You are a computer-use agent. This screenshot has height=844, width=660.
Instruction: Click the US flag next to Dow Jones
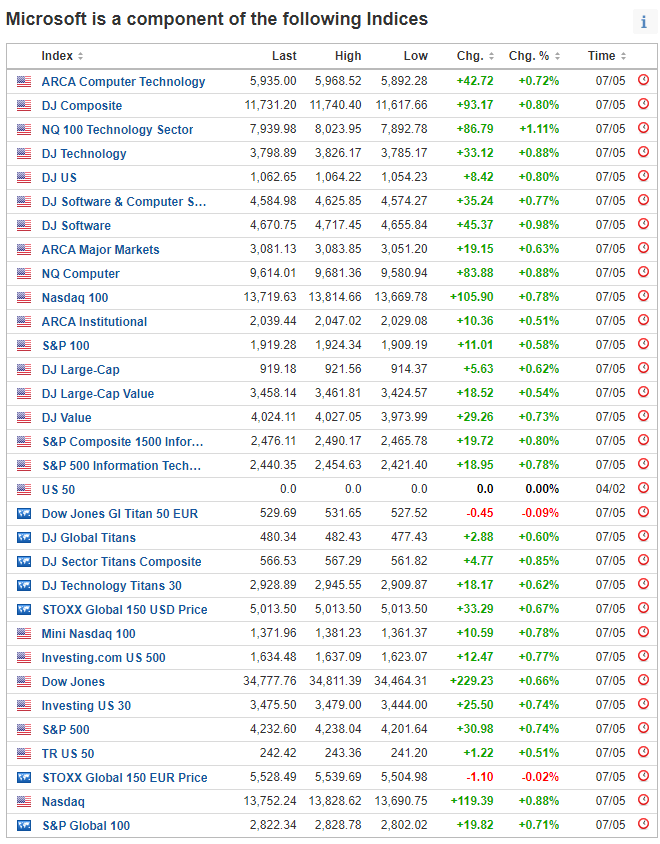(x=24, y=681)
